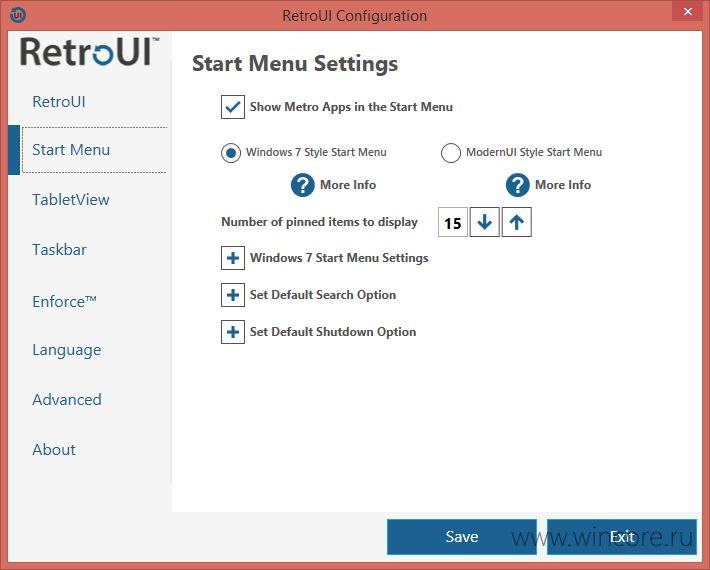Select Windows 7 Style Start Menu radio
This screenshot has width=710, height=570.
pyautogui.click(x=231, y=153)
